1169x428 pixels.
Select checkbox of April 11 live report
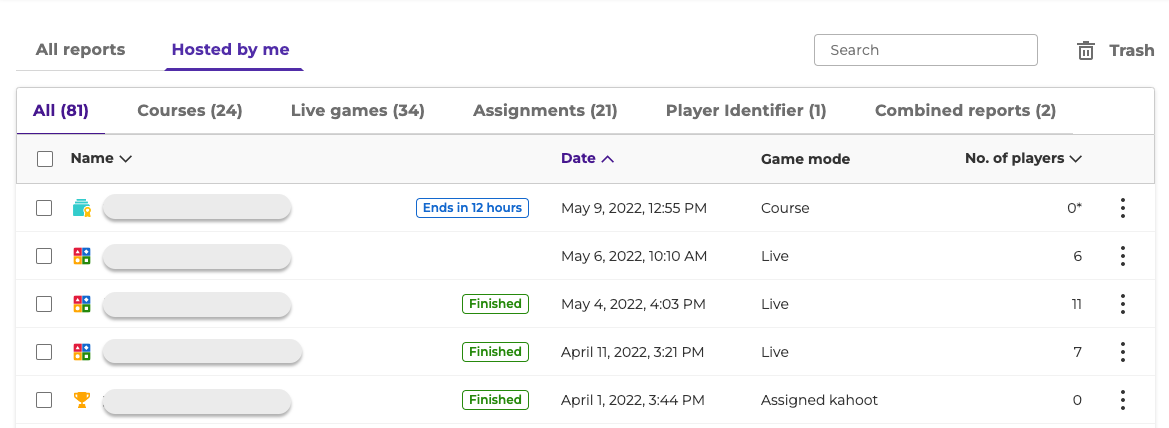pos(44,352)
